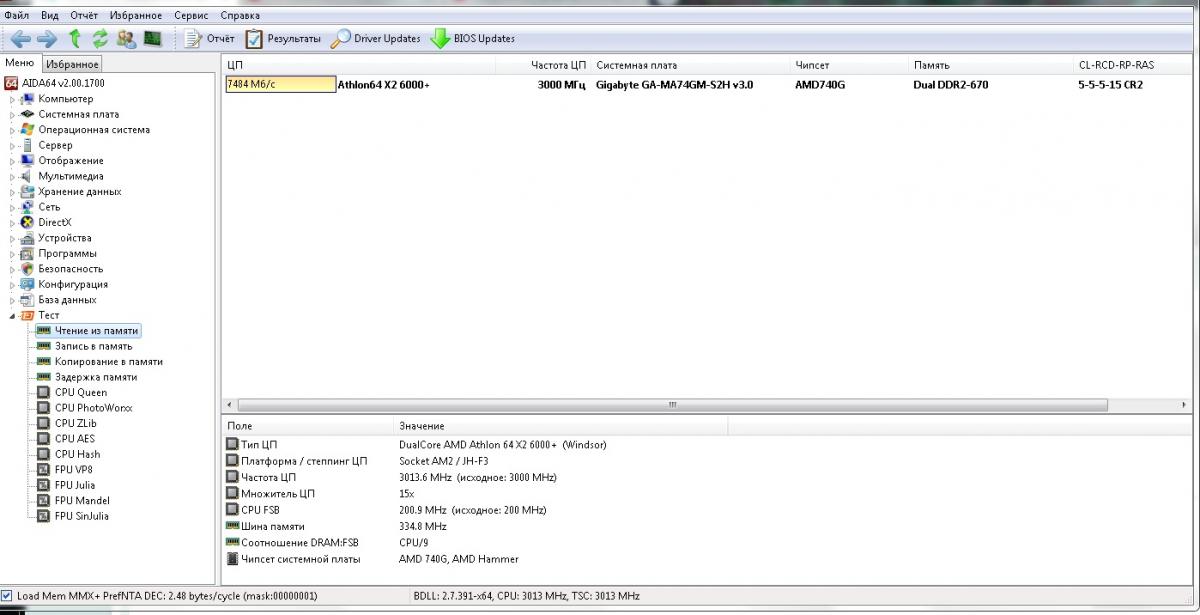Sort by the Системная плата column header

(x=690, y=65)
